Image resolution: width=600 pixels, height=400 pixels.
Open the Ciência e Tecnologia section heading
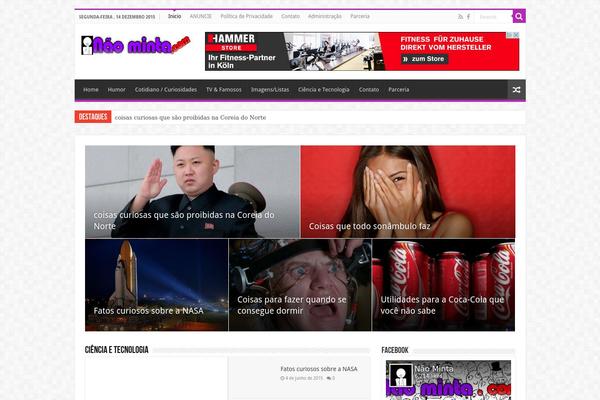pos(117,350)
